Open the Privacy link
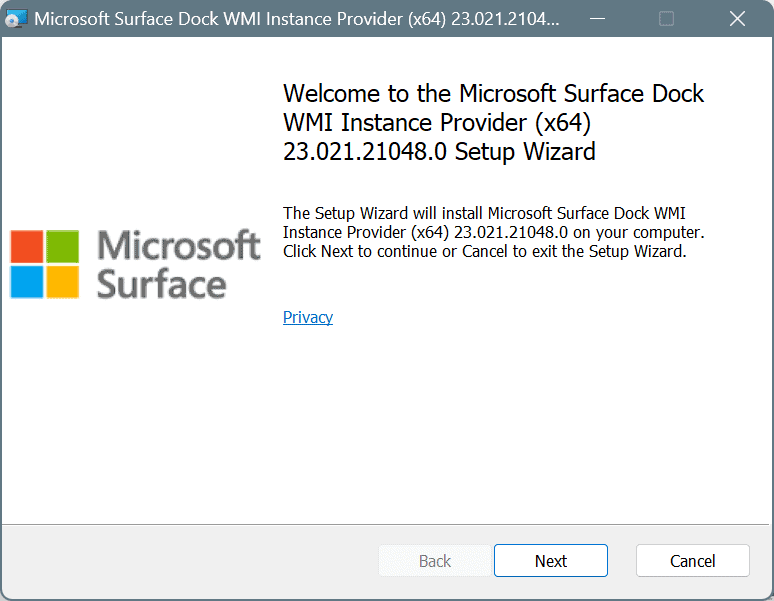 (x=308, y=317)
